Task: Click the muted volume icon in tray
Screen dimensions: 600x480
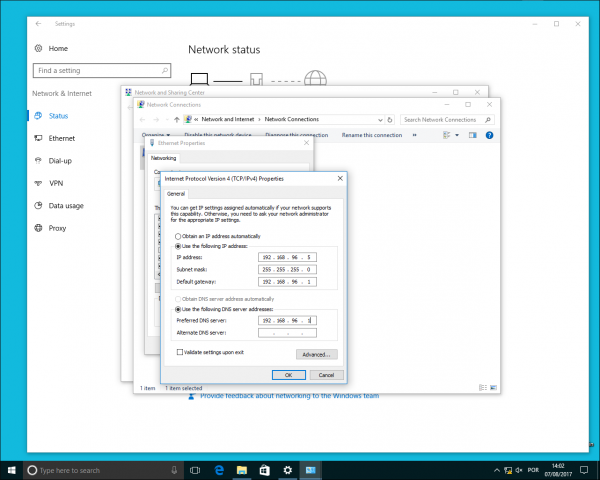Action: [519, 470]
